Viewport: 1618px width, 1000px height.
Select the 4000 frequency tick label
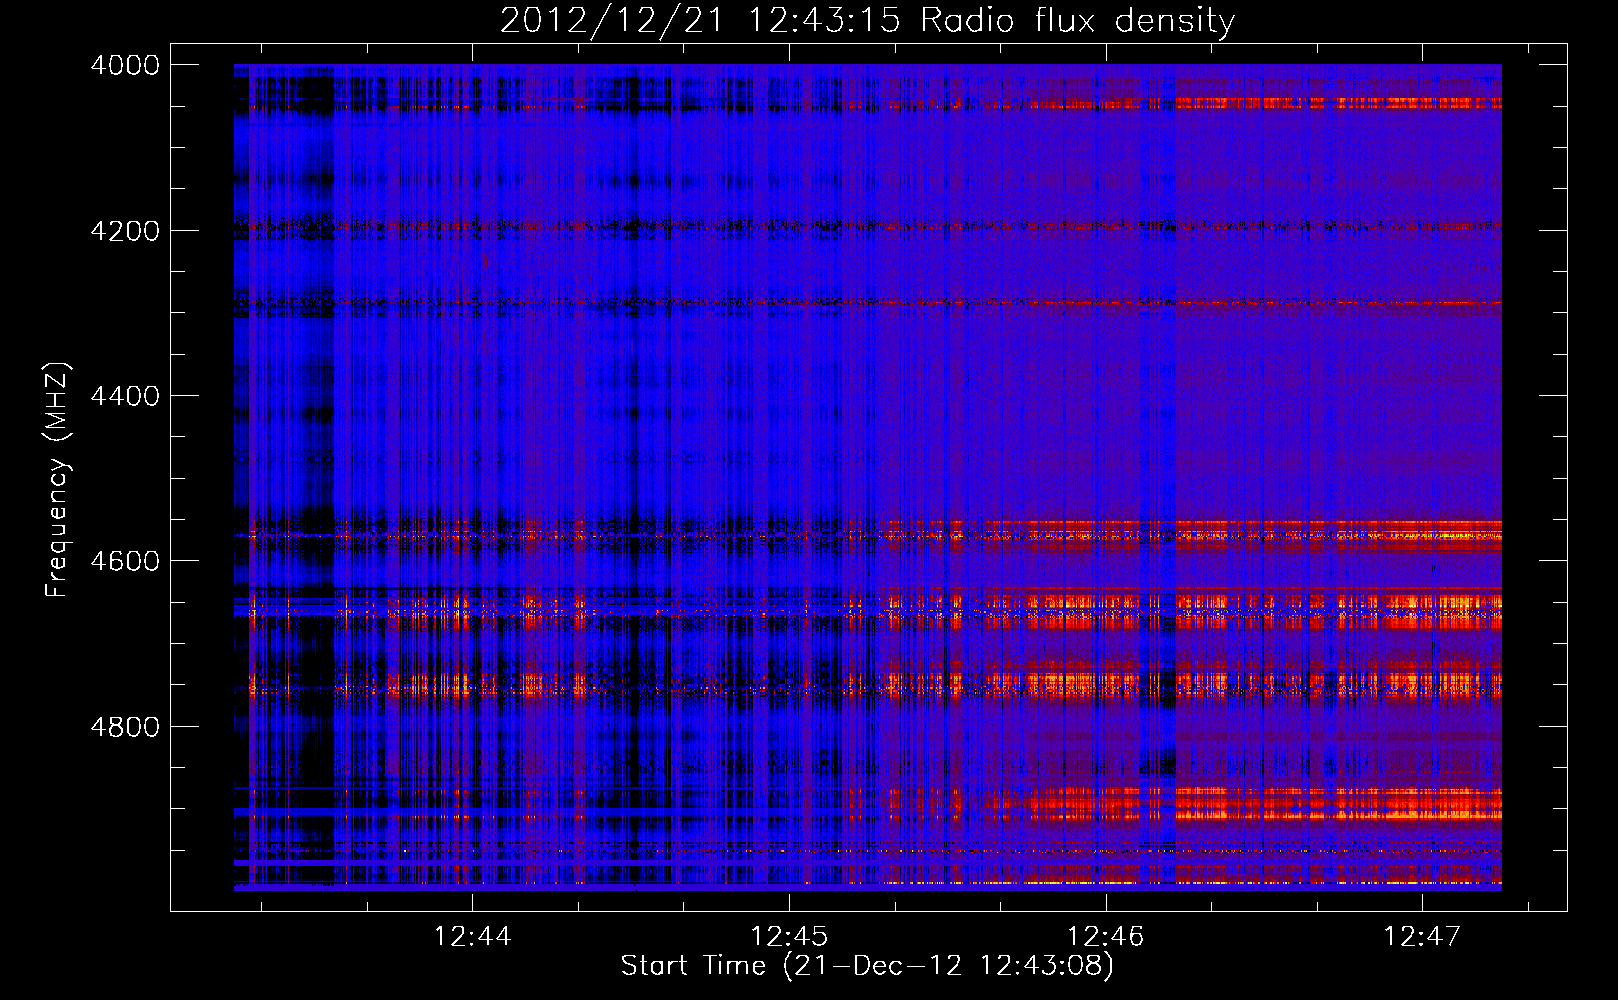coord(125,65)
